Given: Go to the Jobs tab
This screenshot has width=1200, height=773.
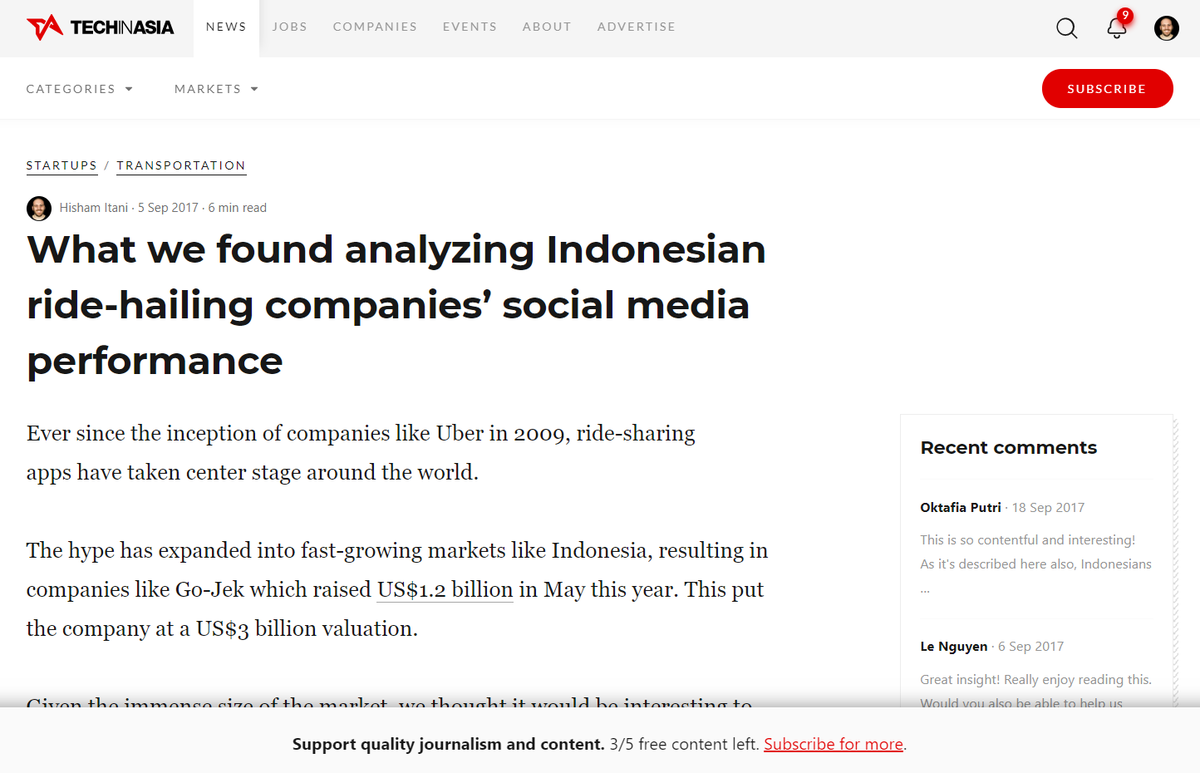Looking at the screenshot, I should 290,27.
